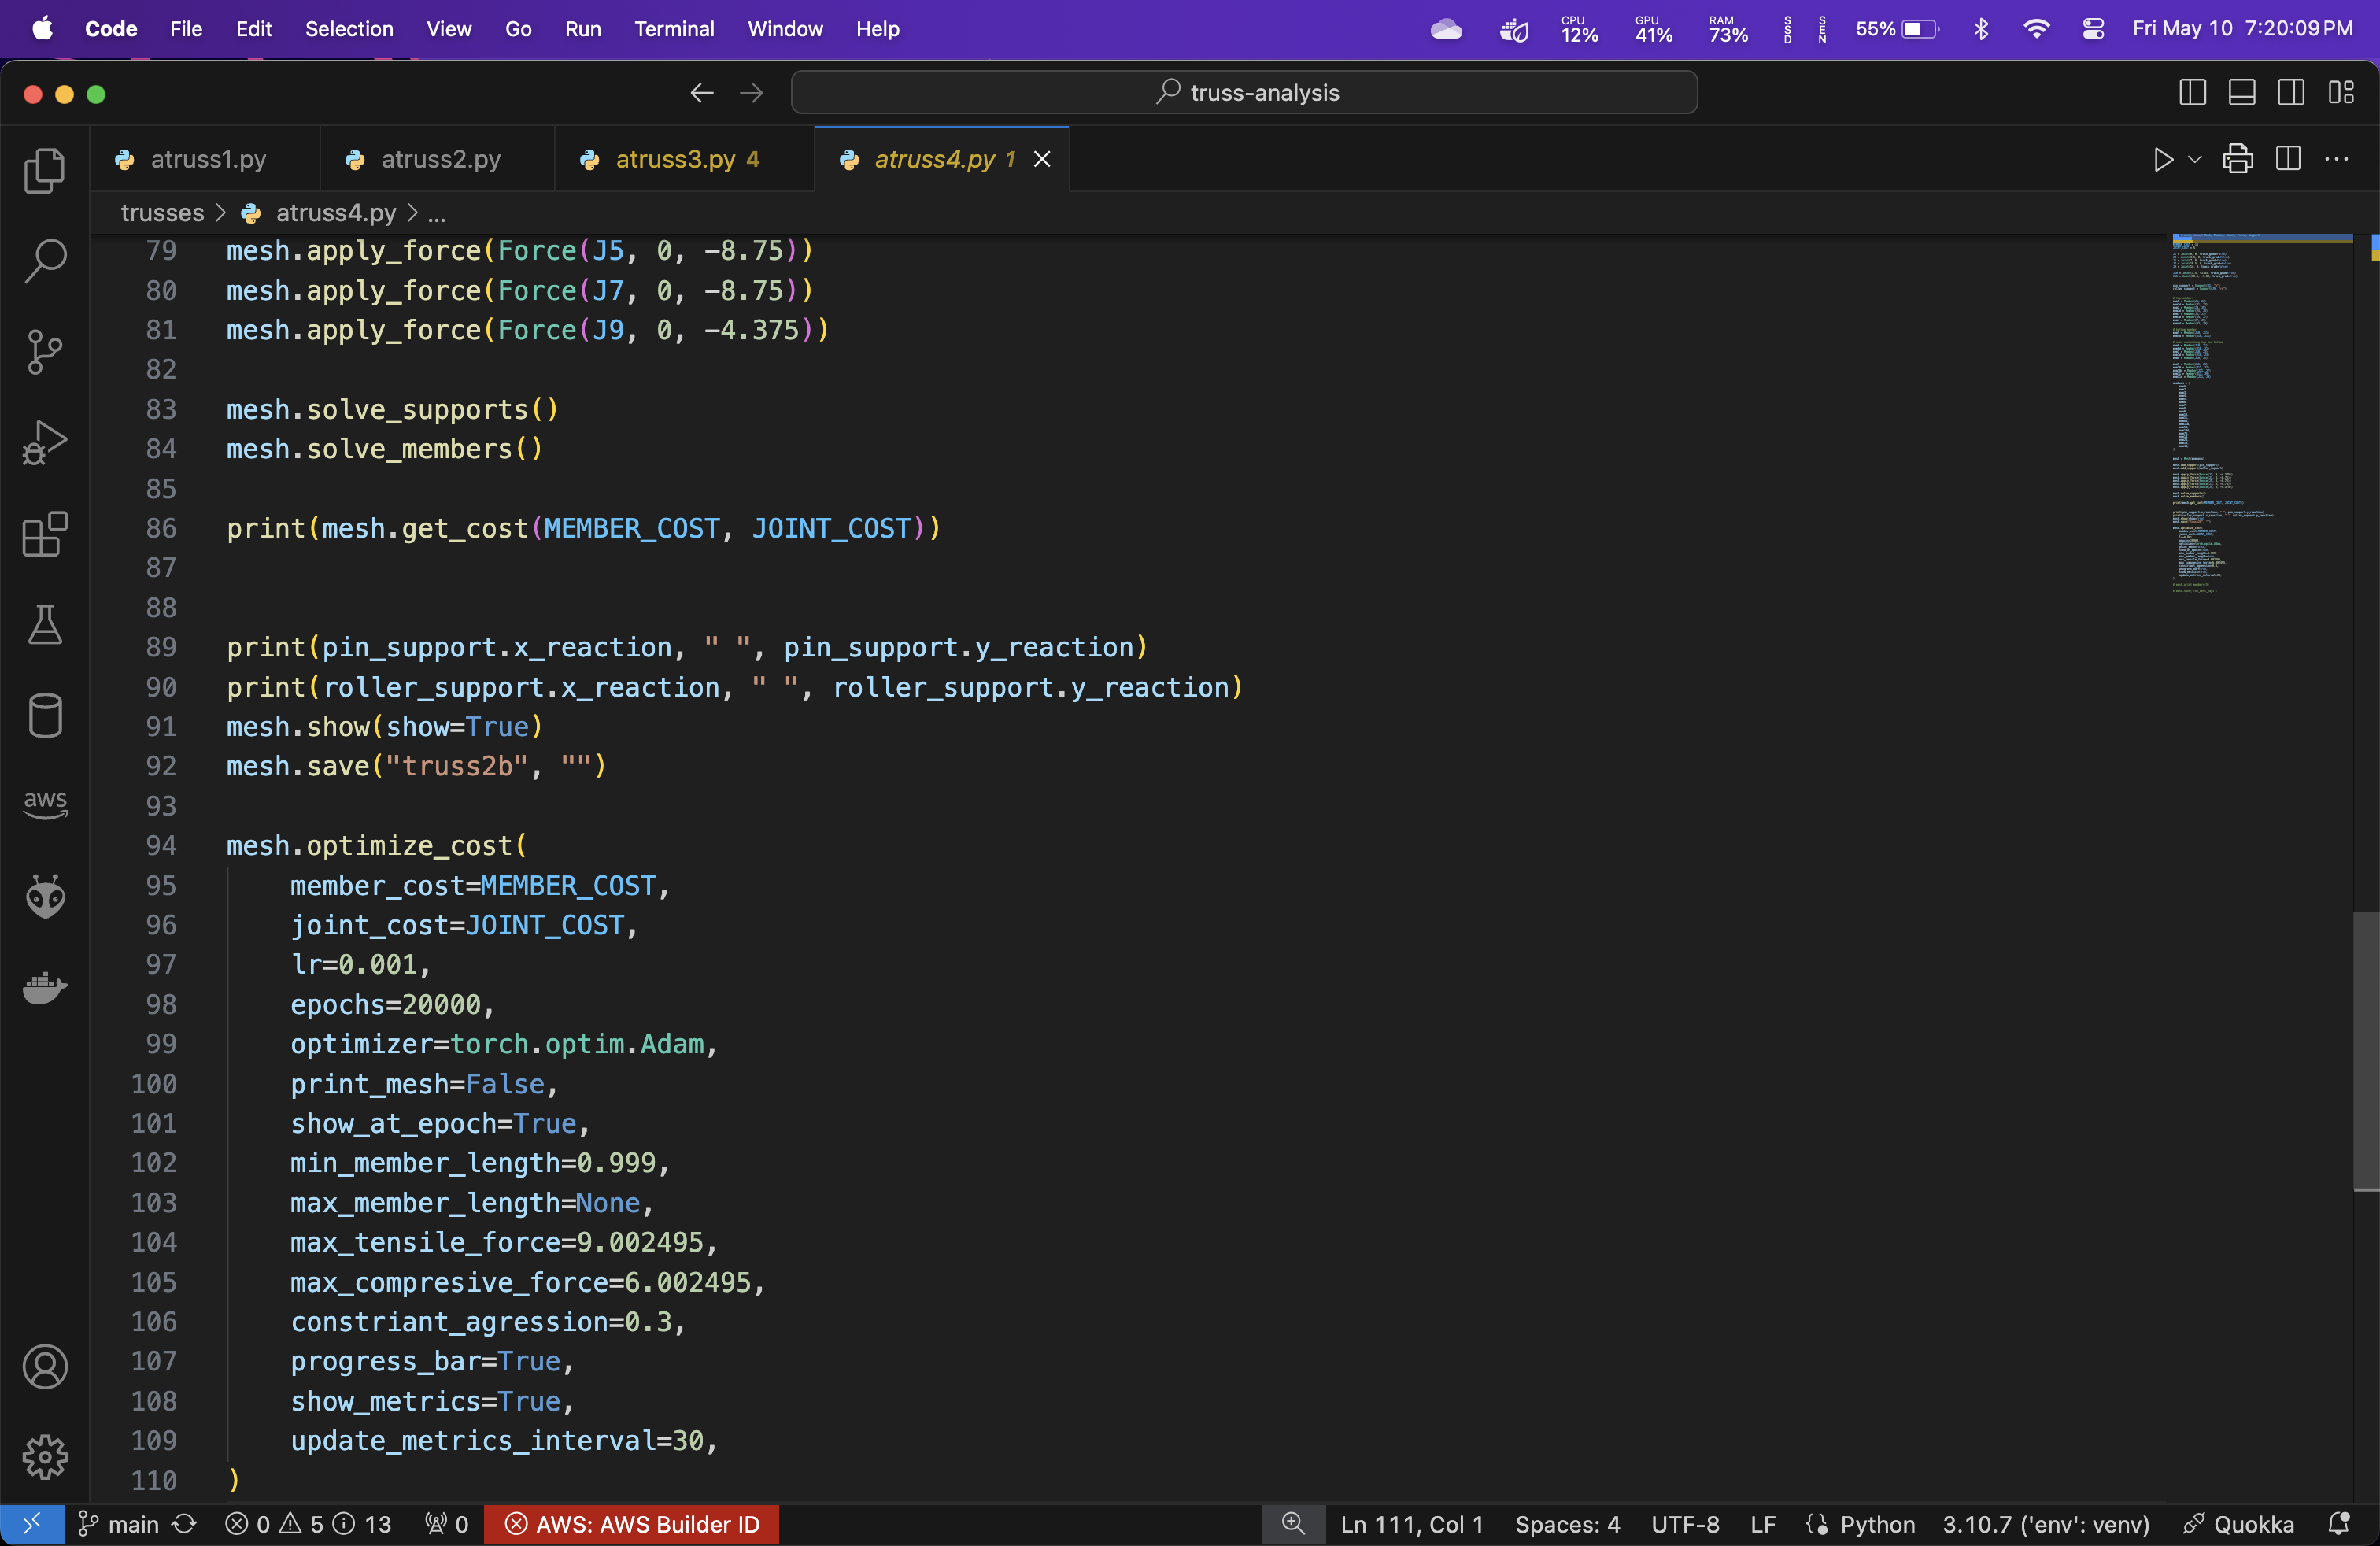Image resolution: width=2380 pixels, height=1546 pixels.
Task: Open problems panel from errors and warnings count
Action: [308, 1524]
